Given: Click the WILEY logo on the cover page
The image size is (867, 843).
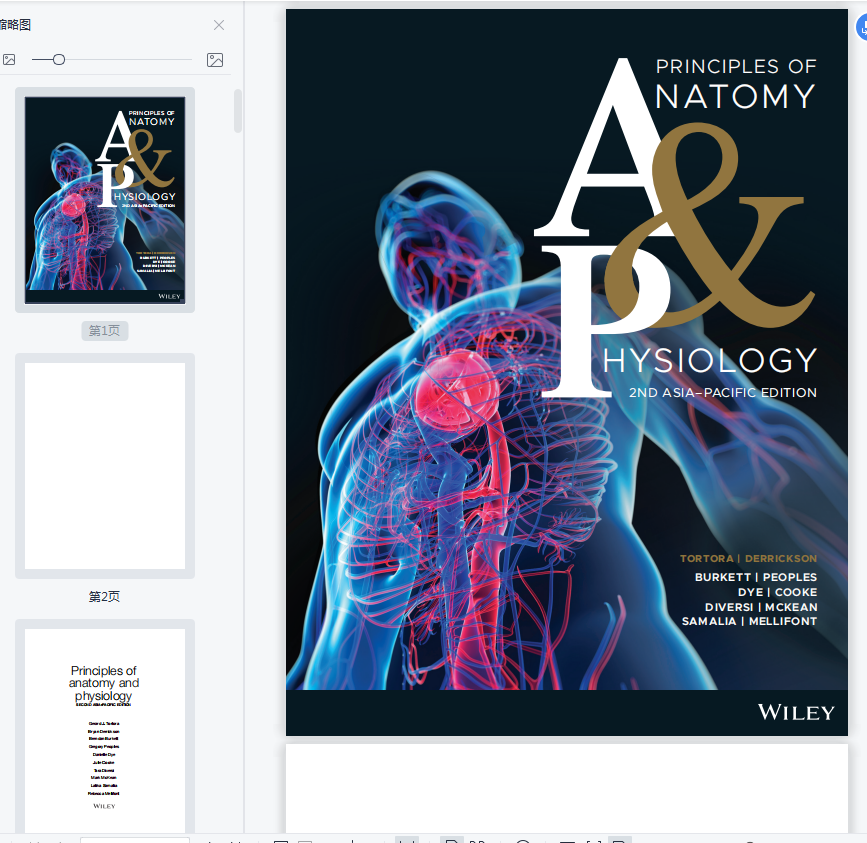Looking at the screenshot, I should coord(796,713).
